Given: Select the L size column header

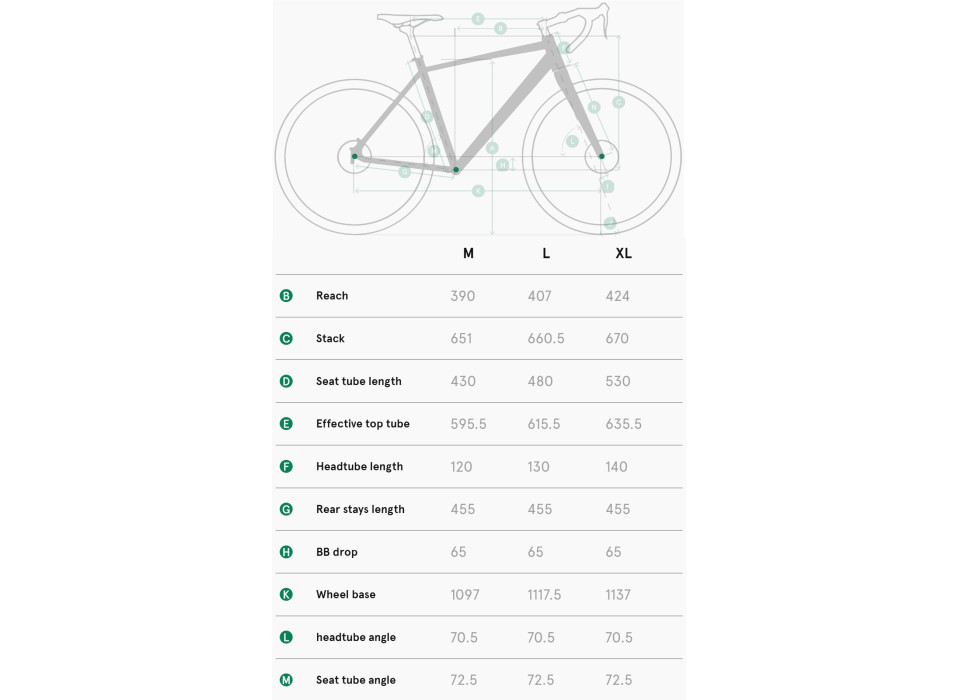Looking at the screenshot, I should coord(546,254).
